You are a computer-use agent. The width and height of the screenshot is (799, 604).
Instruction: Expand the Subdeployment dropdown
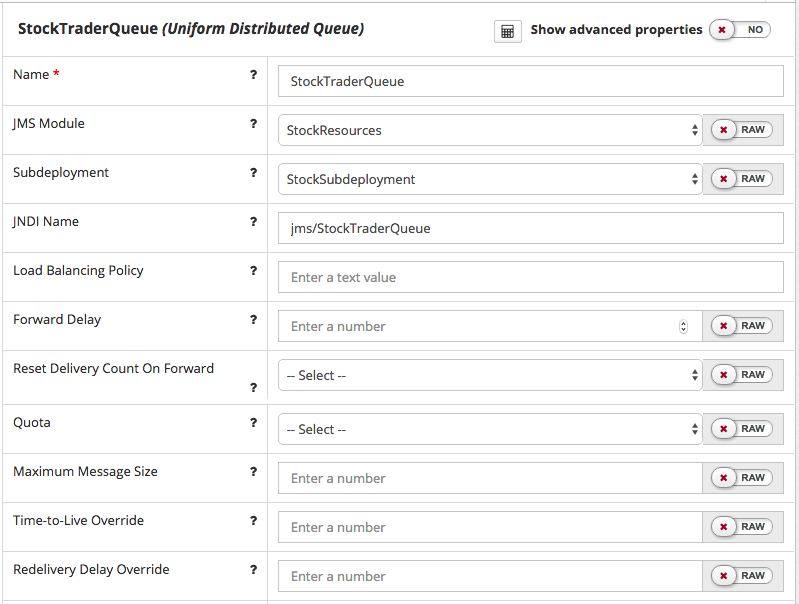pyautogui.click(x=490, y=179)
